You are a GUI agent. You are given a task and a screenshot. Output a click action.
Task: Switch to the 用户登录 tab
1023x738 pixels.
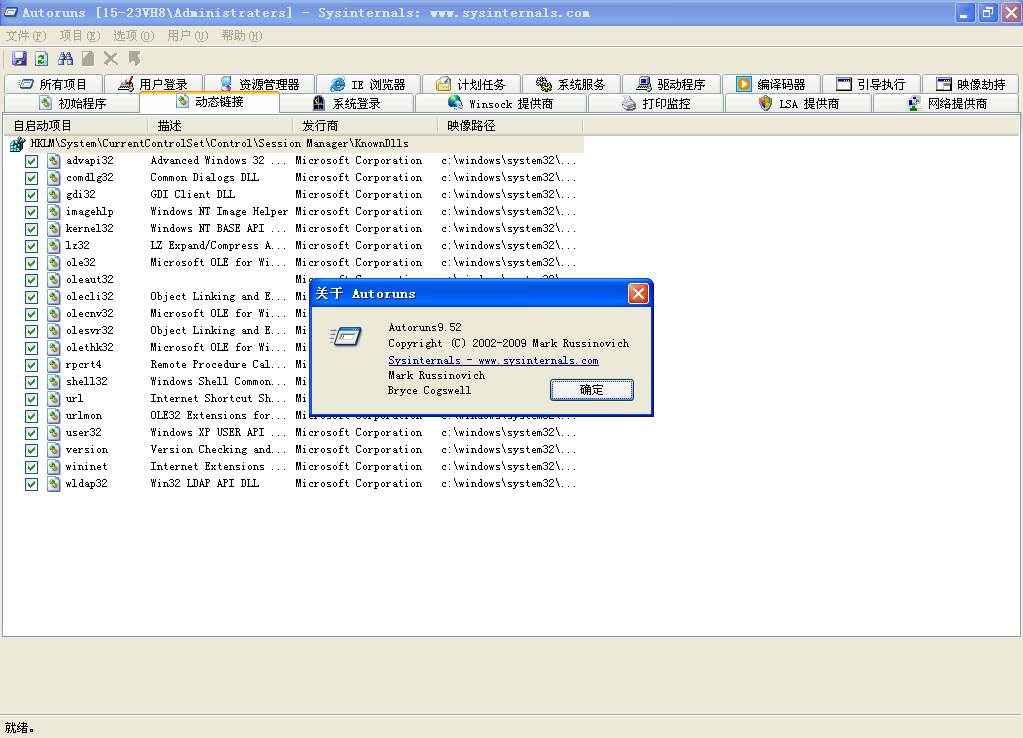(153, 84)
